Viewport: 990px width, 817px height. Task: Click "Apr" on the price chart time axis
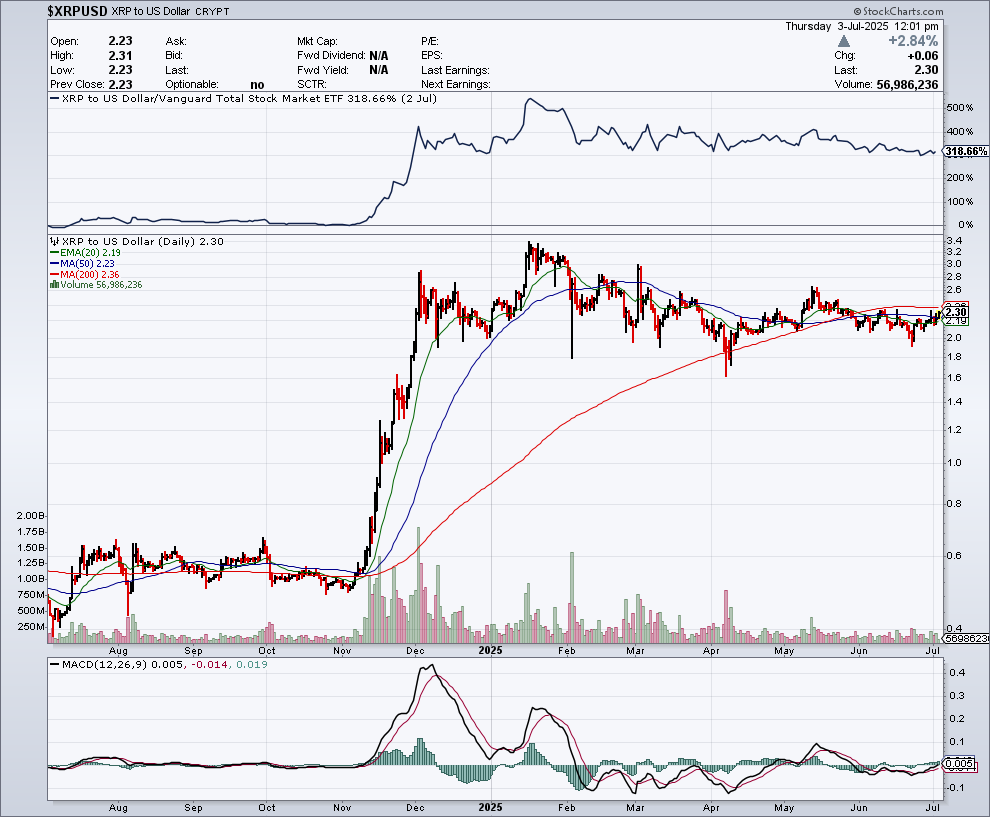pyautogui.click(x=712, y=650)
